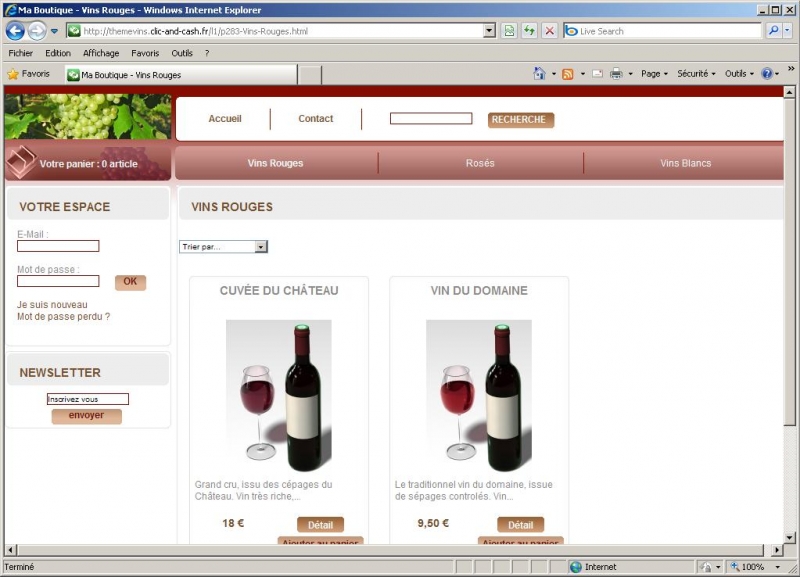This screenshot has width=800, height=577.
Task: Expand the Print options dropdown arrow
Action: [x=631, y=74]
